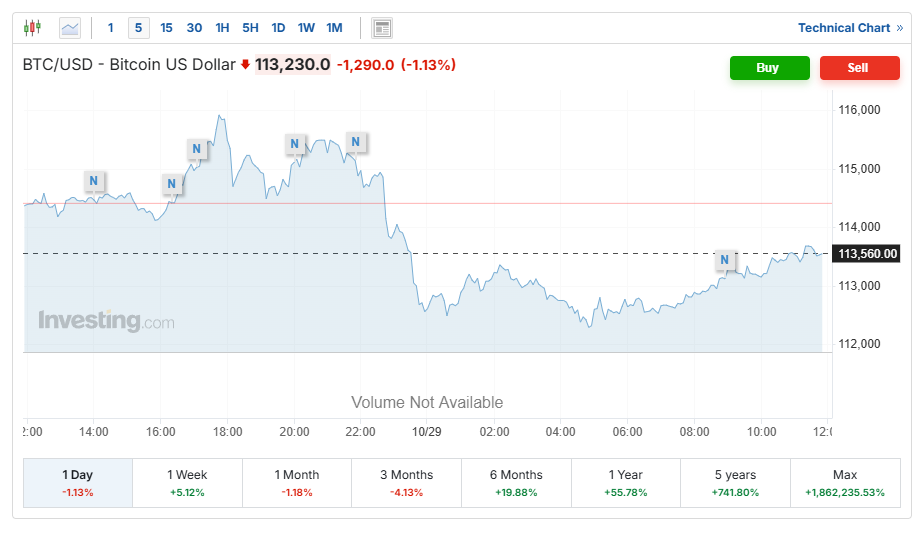Click the 113,560.00 current price label
922x542 pixels.
point(868,254)
